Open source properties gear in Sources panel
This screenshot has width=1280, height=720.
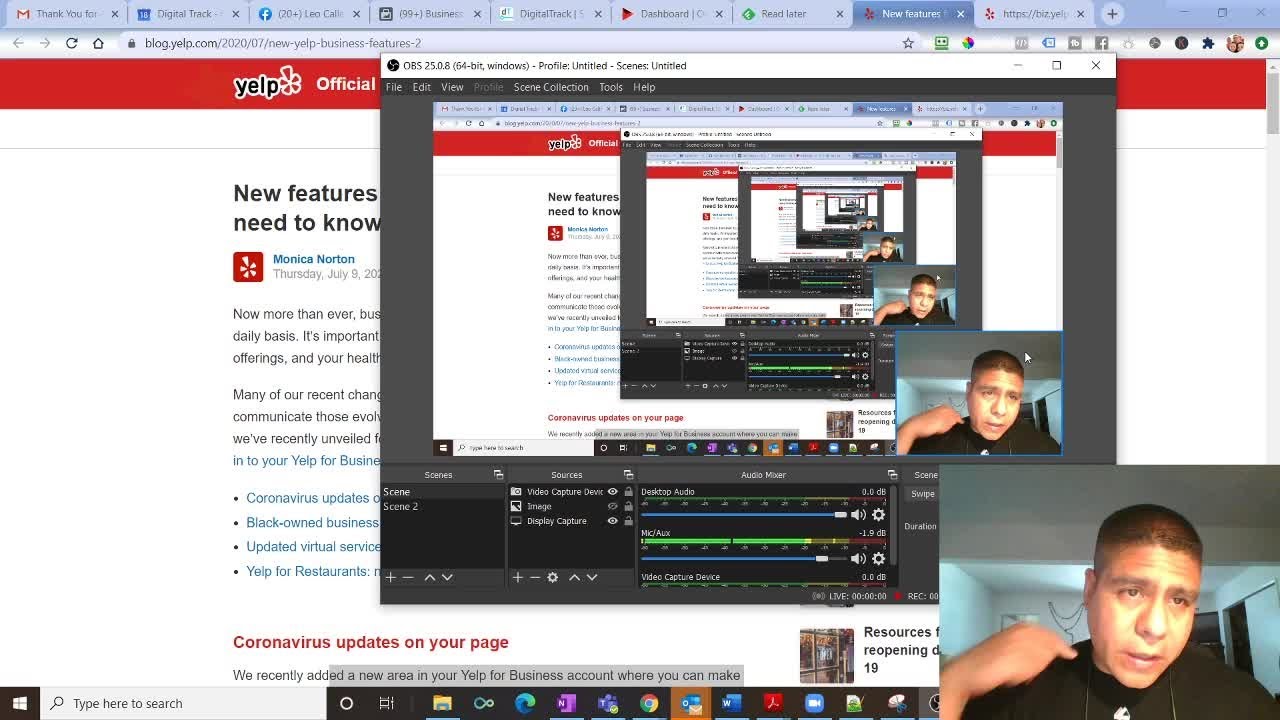coord(552,577)
